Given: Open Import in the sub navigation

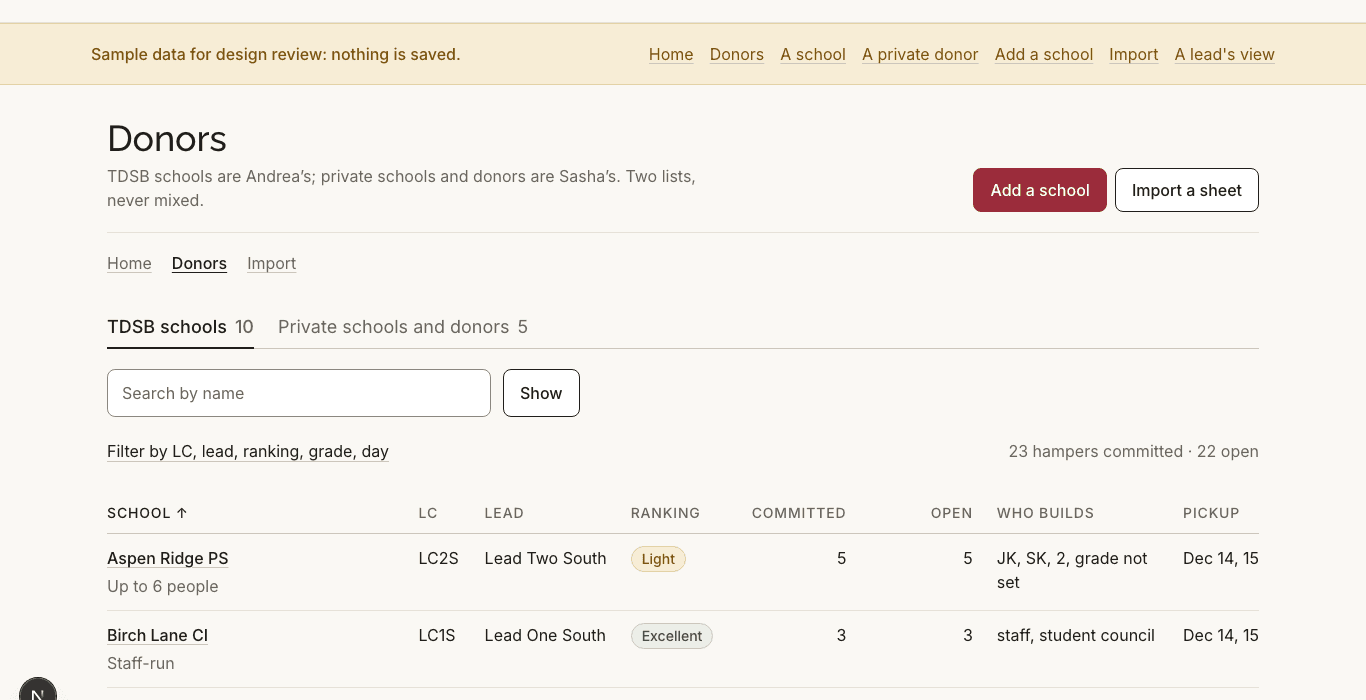Looking at the screenshot, I should (x=272, y=263).
